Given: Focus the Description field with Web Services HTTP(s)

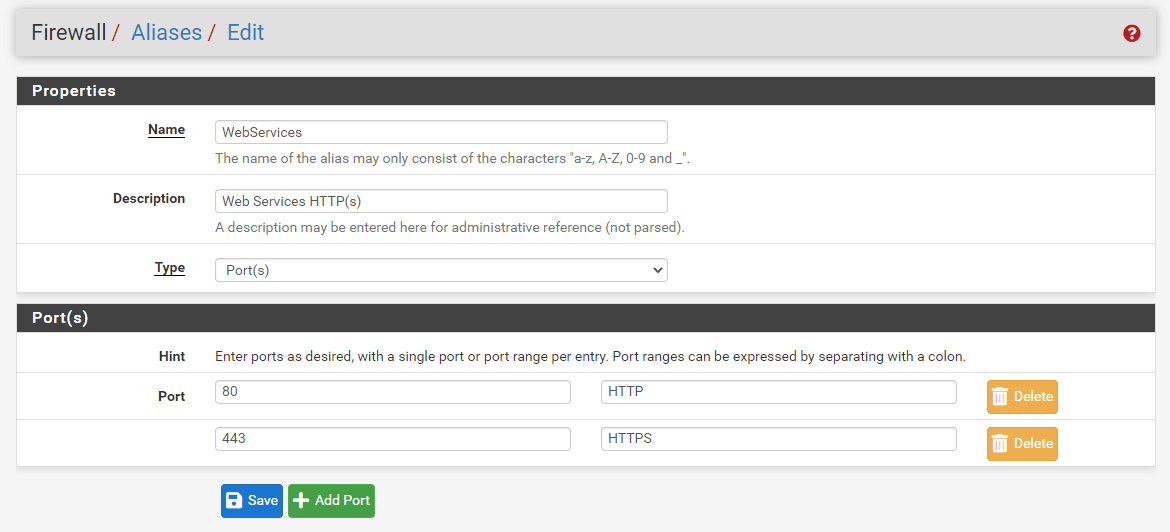Looking at the screenshot, I should tap(441, 201).
